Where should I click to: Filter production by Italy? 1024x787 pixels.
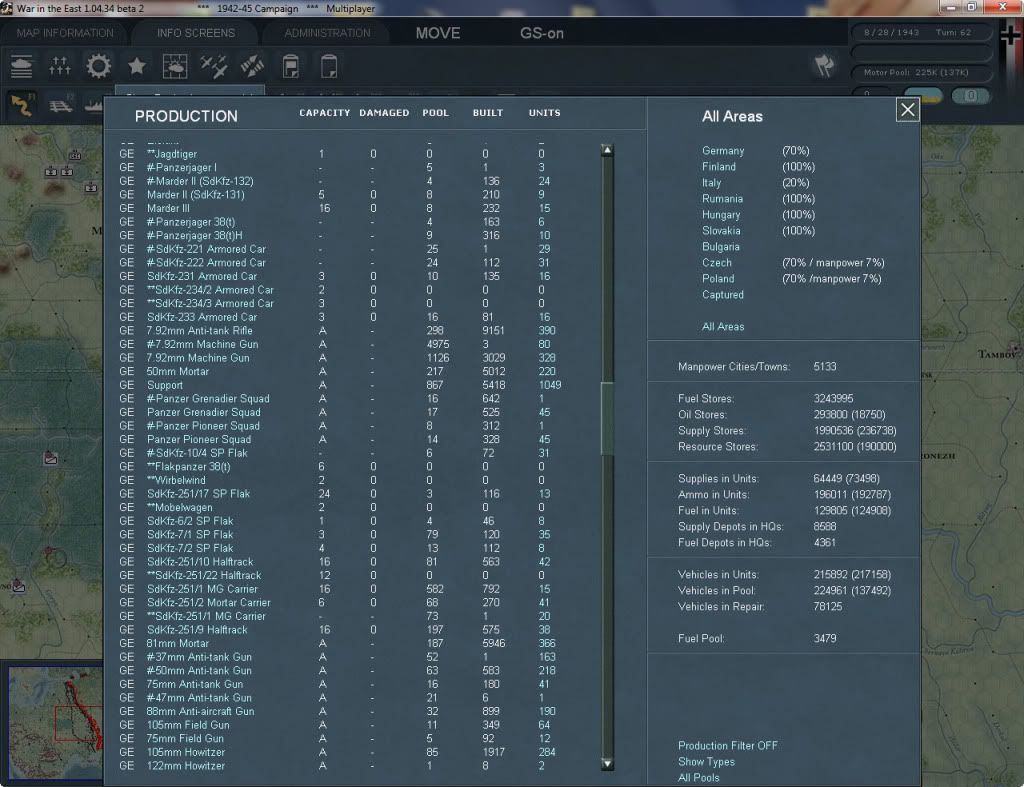click(x=711, y=183)
